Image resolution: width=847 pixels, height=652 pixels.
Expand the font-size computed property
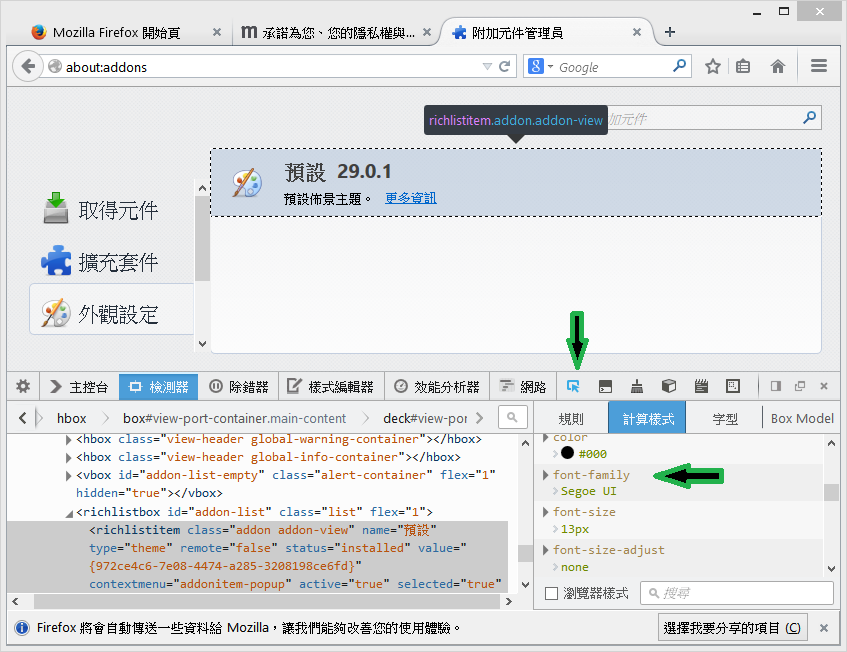(x=546, y=512)
